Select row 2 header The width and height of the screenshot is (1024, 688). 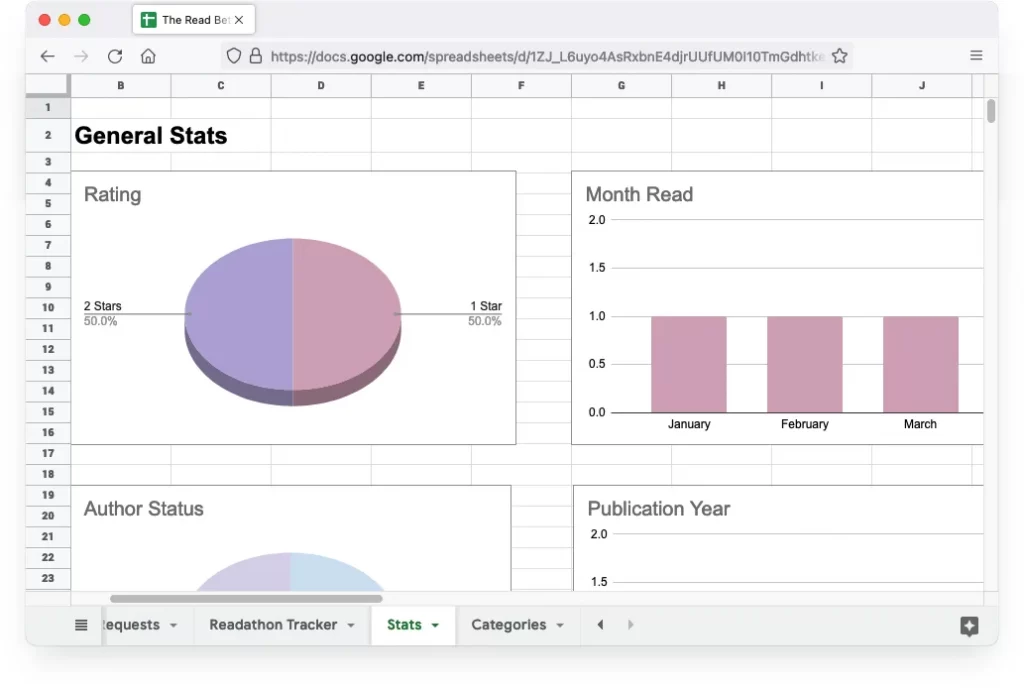tap(48, 135)
